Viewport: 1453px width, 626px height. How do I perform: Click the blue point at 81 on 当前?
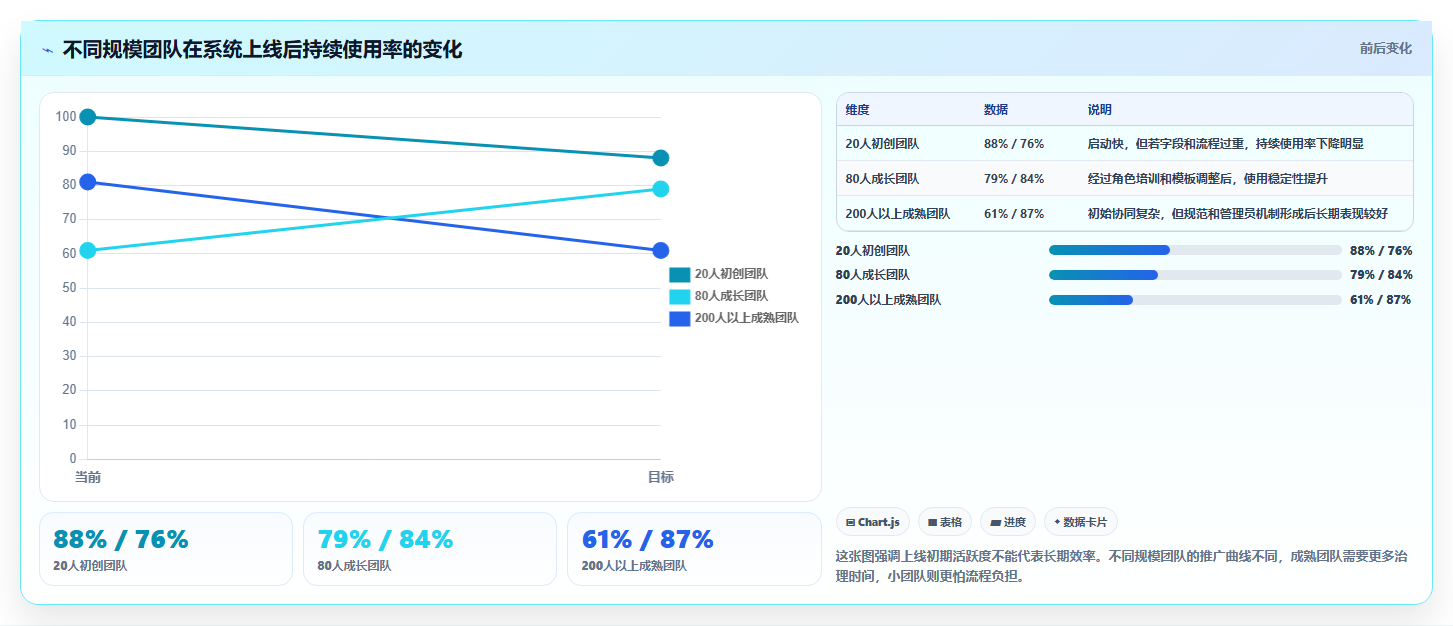click(88, 182)
